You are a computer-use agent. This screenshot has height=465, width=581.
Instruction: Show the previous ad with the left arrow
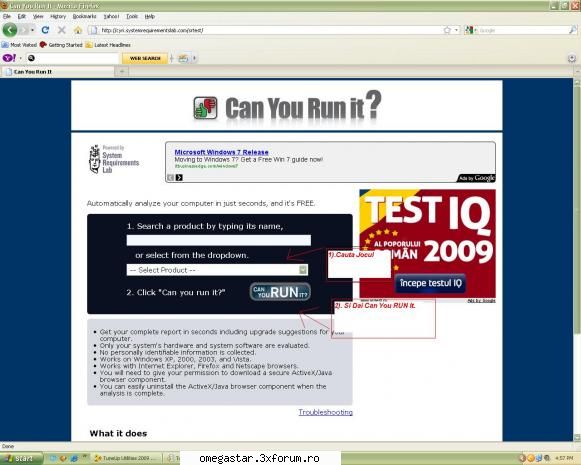(x=170, y=177)
